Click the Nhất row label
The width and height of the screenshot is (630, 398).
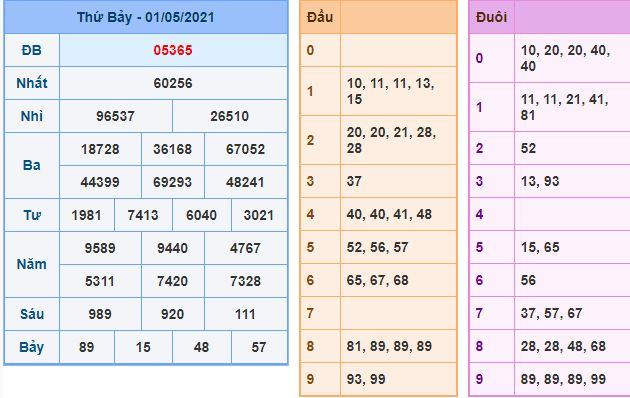click(31, 83)
